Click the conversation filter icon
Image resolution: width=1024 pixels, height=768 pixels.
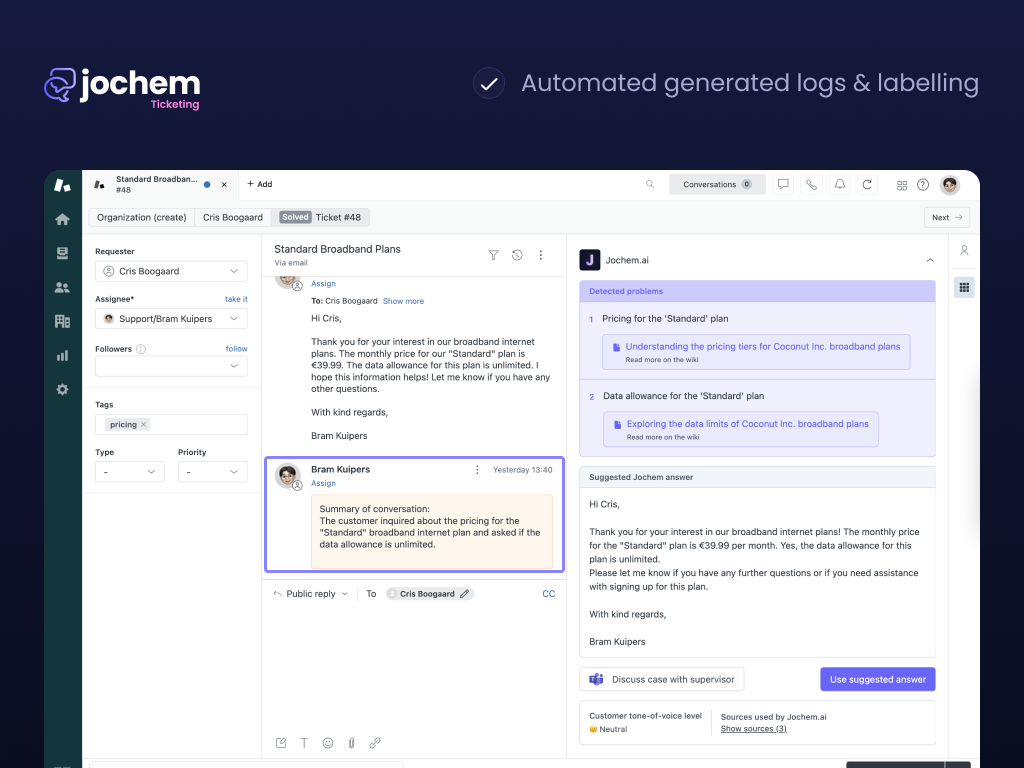[493, 255]
